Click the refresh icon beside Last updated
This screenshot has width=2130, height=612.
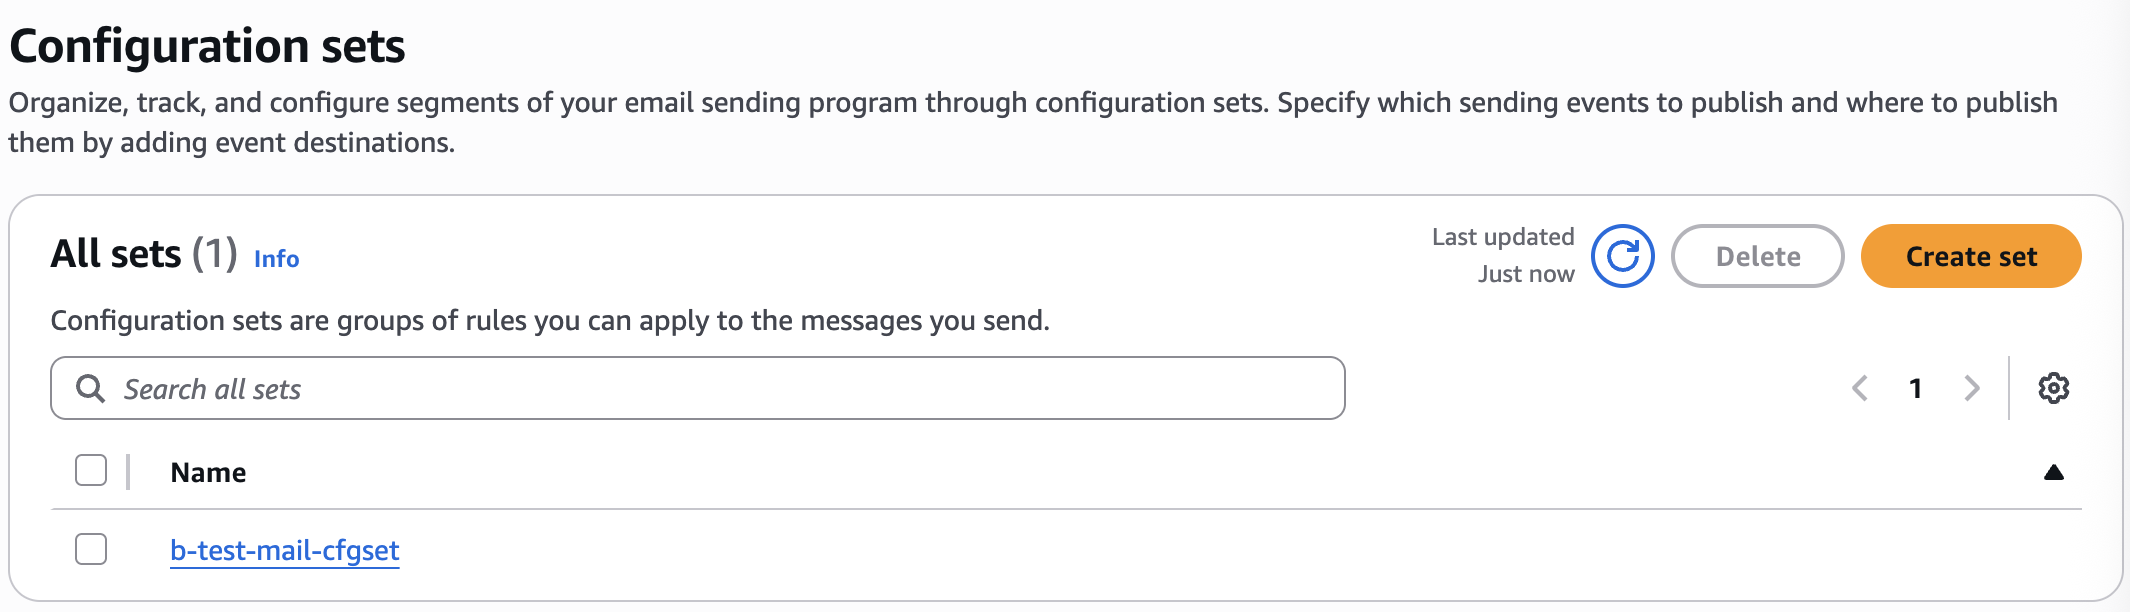tap(1622, 257)
